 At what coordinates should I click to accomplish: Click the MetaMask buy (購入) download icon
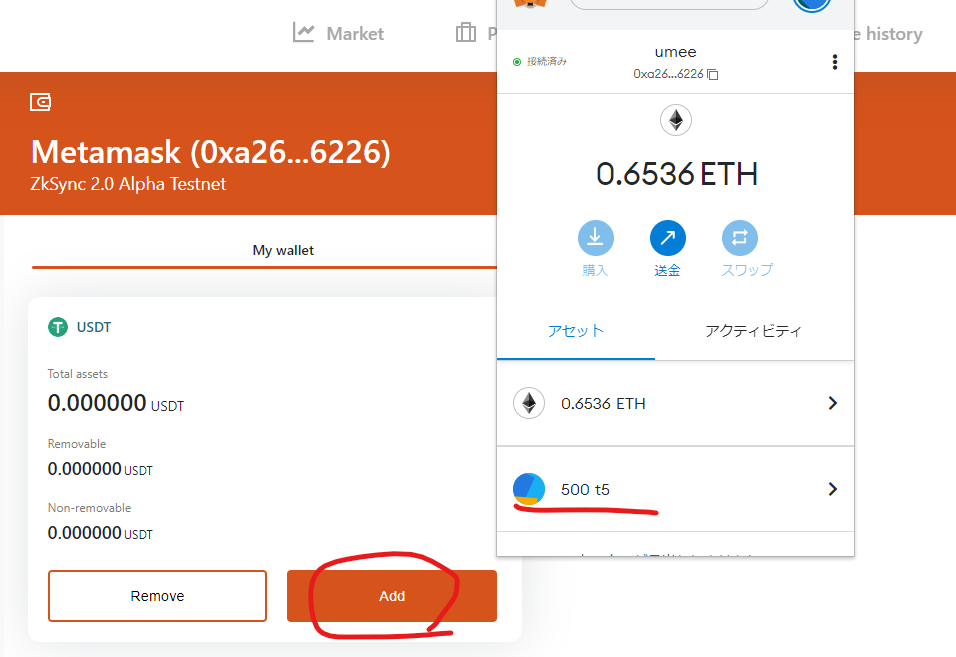pyautogui.click(x=596, y=238)
